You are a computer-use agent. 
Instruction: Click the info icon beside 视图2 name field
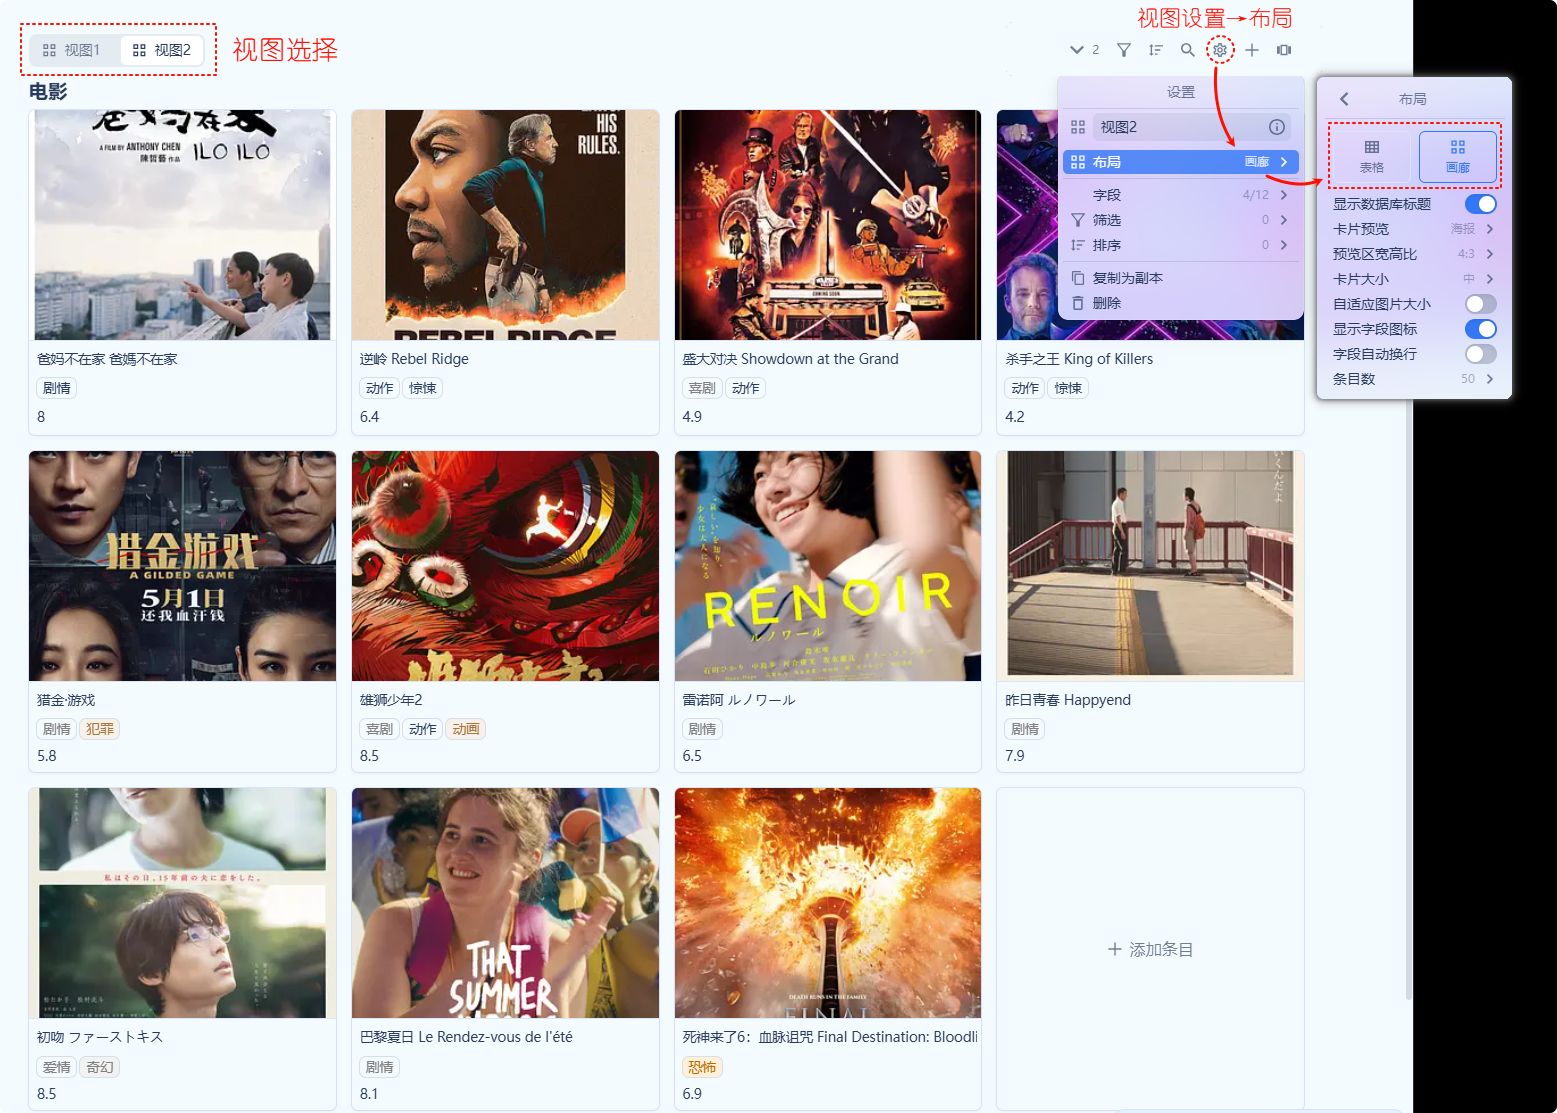pos(1277,127)
